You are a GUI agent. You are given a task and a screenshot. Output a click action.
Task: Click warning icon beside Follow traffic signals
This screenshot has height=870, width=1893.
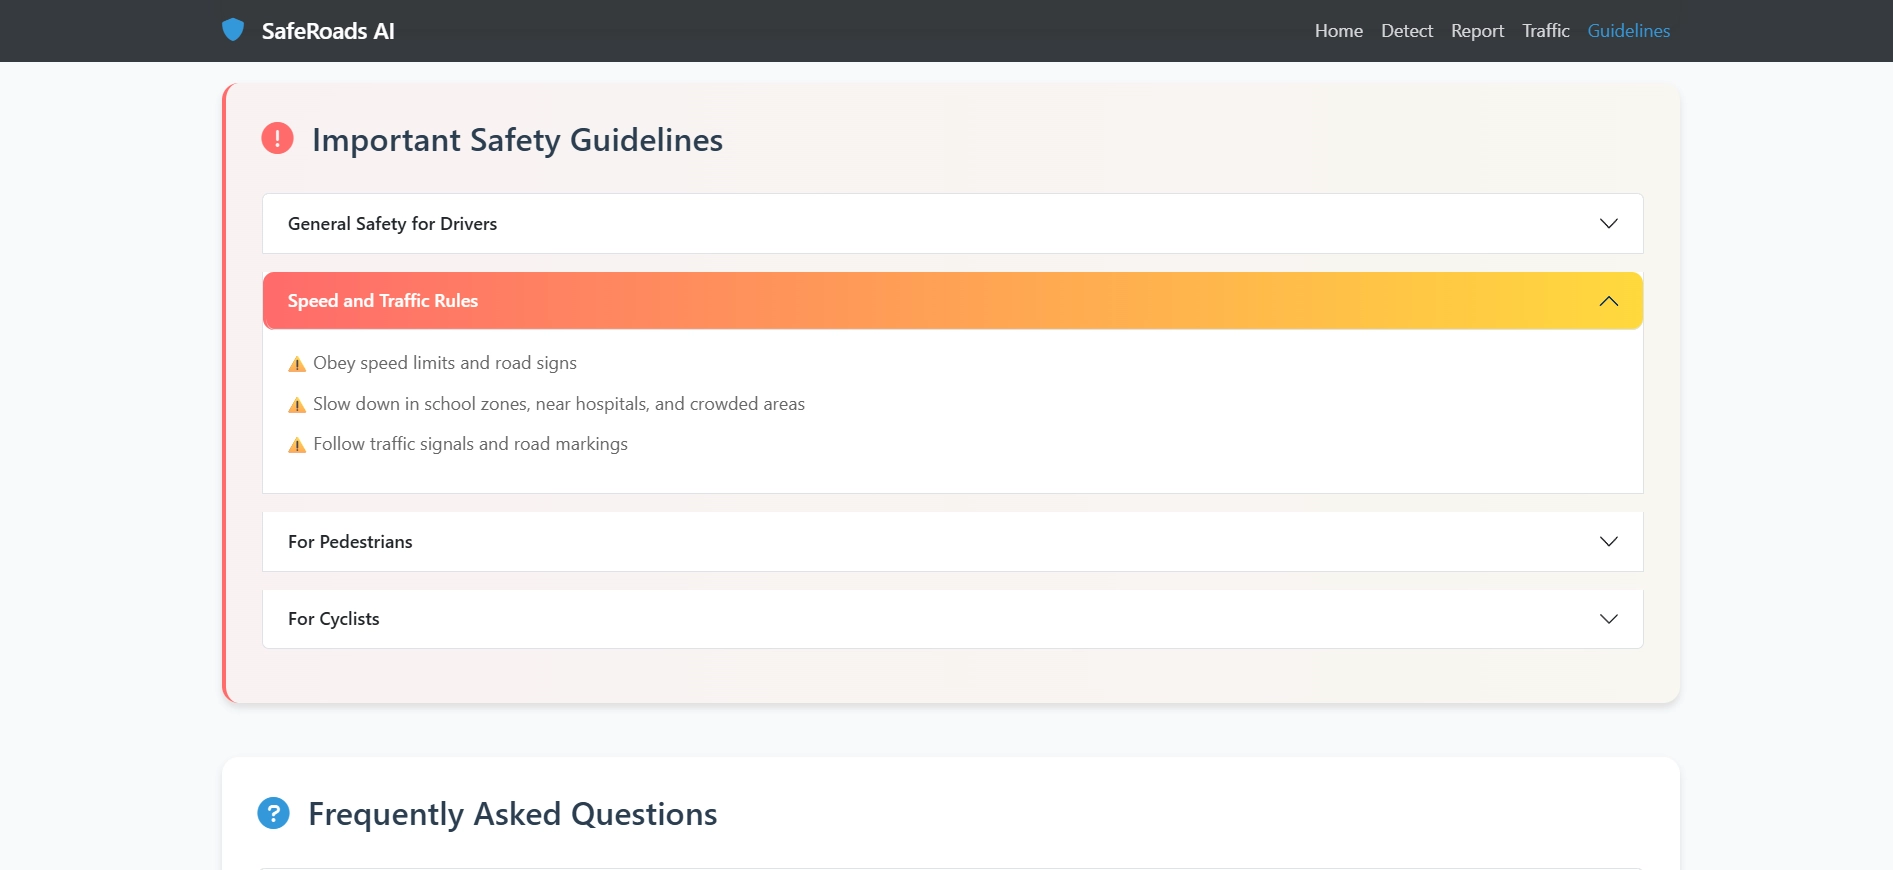pyautogui.click(x=297, y=445)
